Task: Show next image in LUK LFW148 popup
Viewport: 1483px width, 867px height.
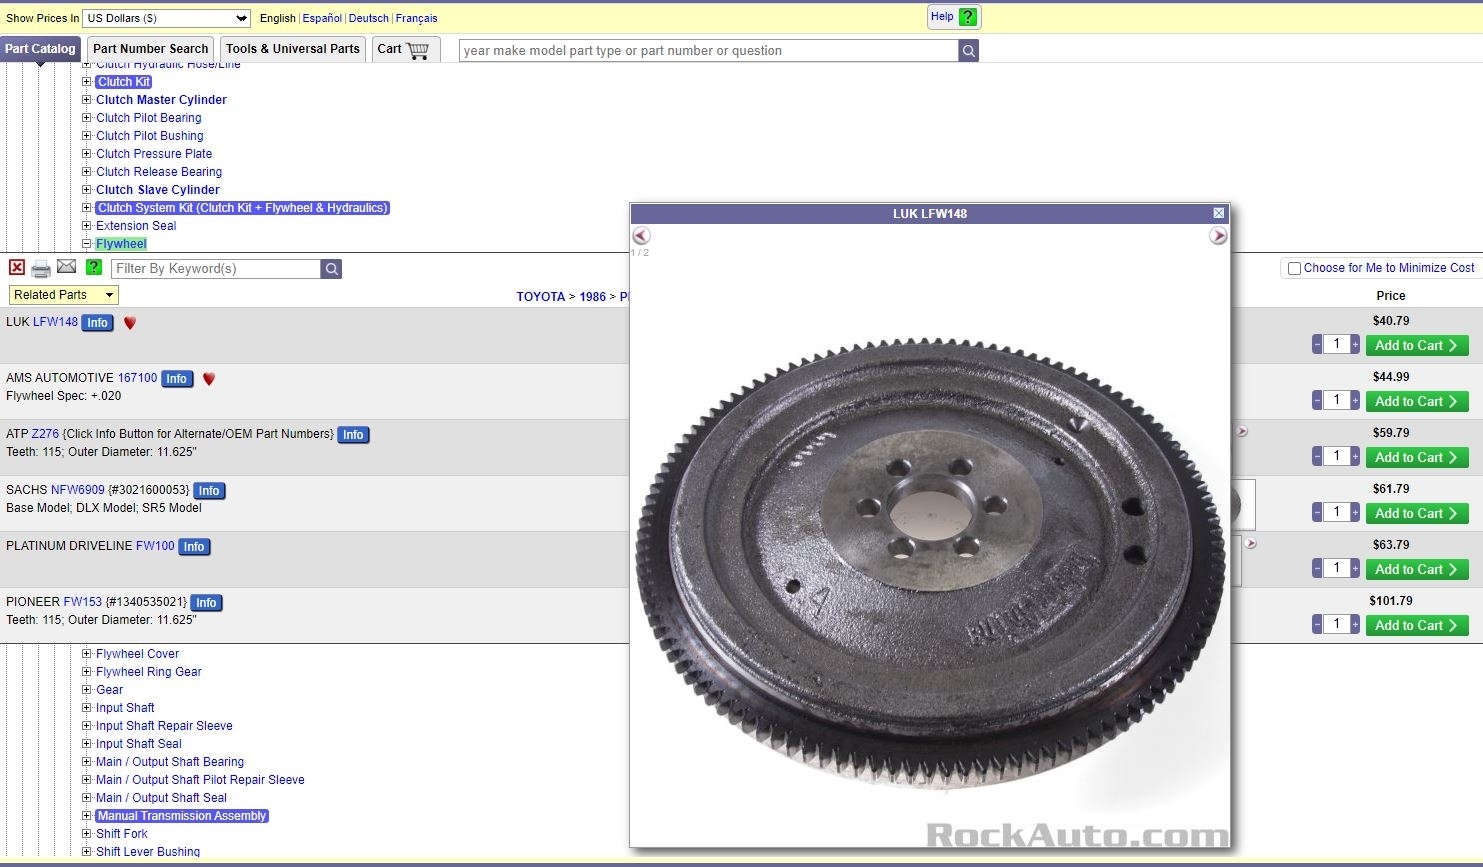Action: click(1217, 236)
